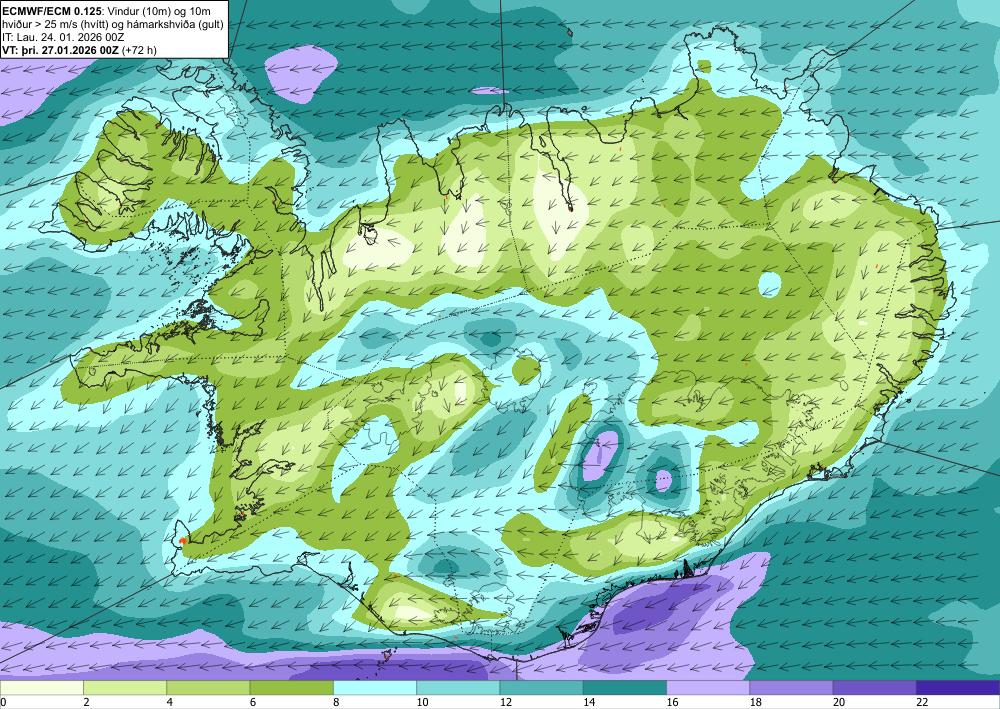Select the medium teal 12–14 m/s swatch
The width and height of the screenshot is (1000, 709).
(541, 688)
